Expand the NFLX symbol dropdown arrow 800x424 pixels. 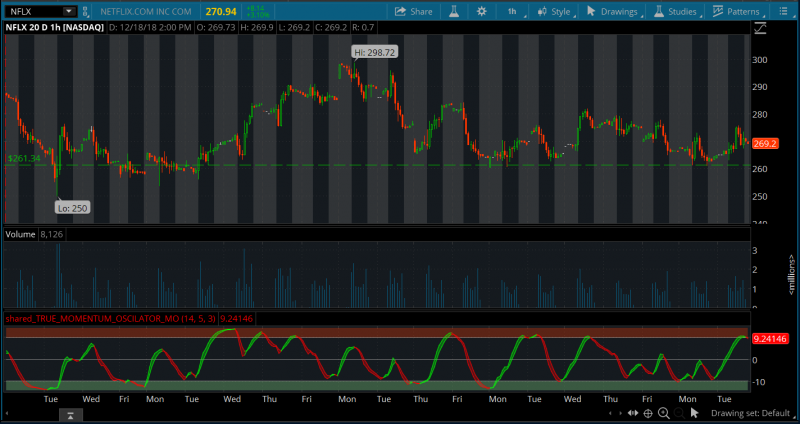69,11
